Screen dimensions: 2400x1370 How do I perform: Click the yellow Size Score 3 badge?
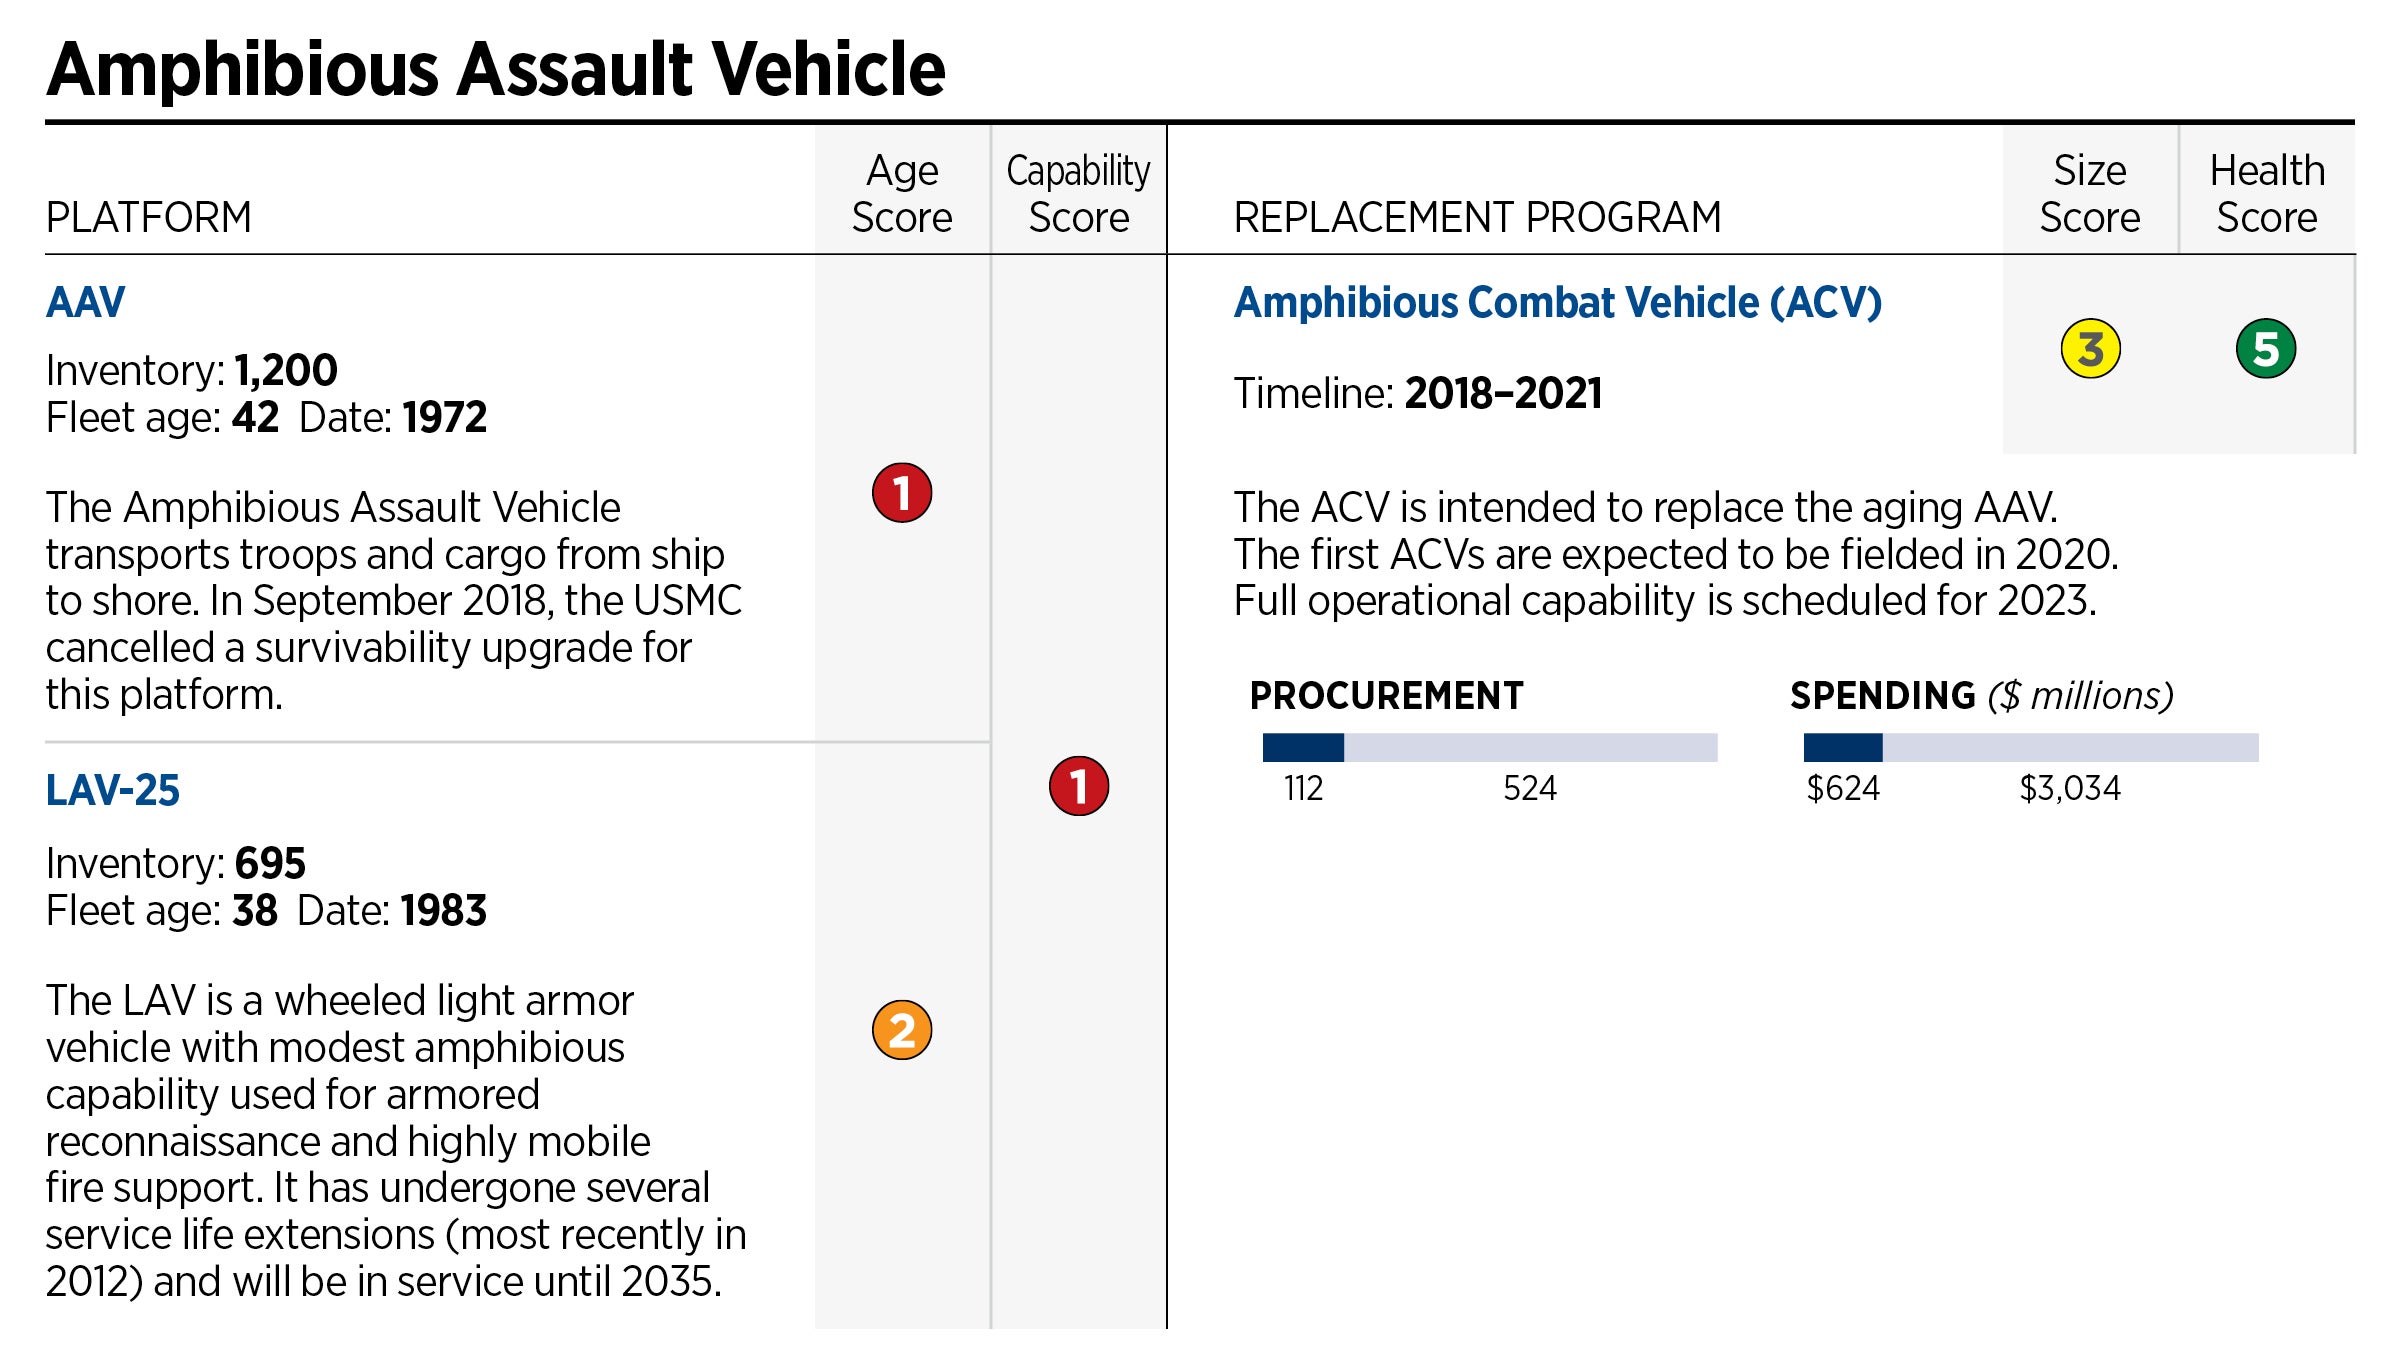point(2090,349)
